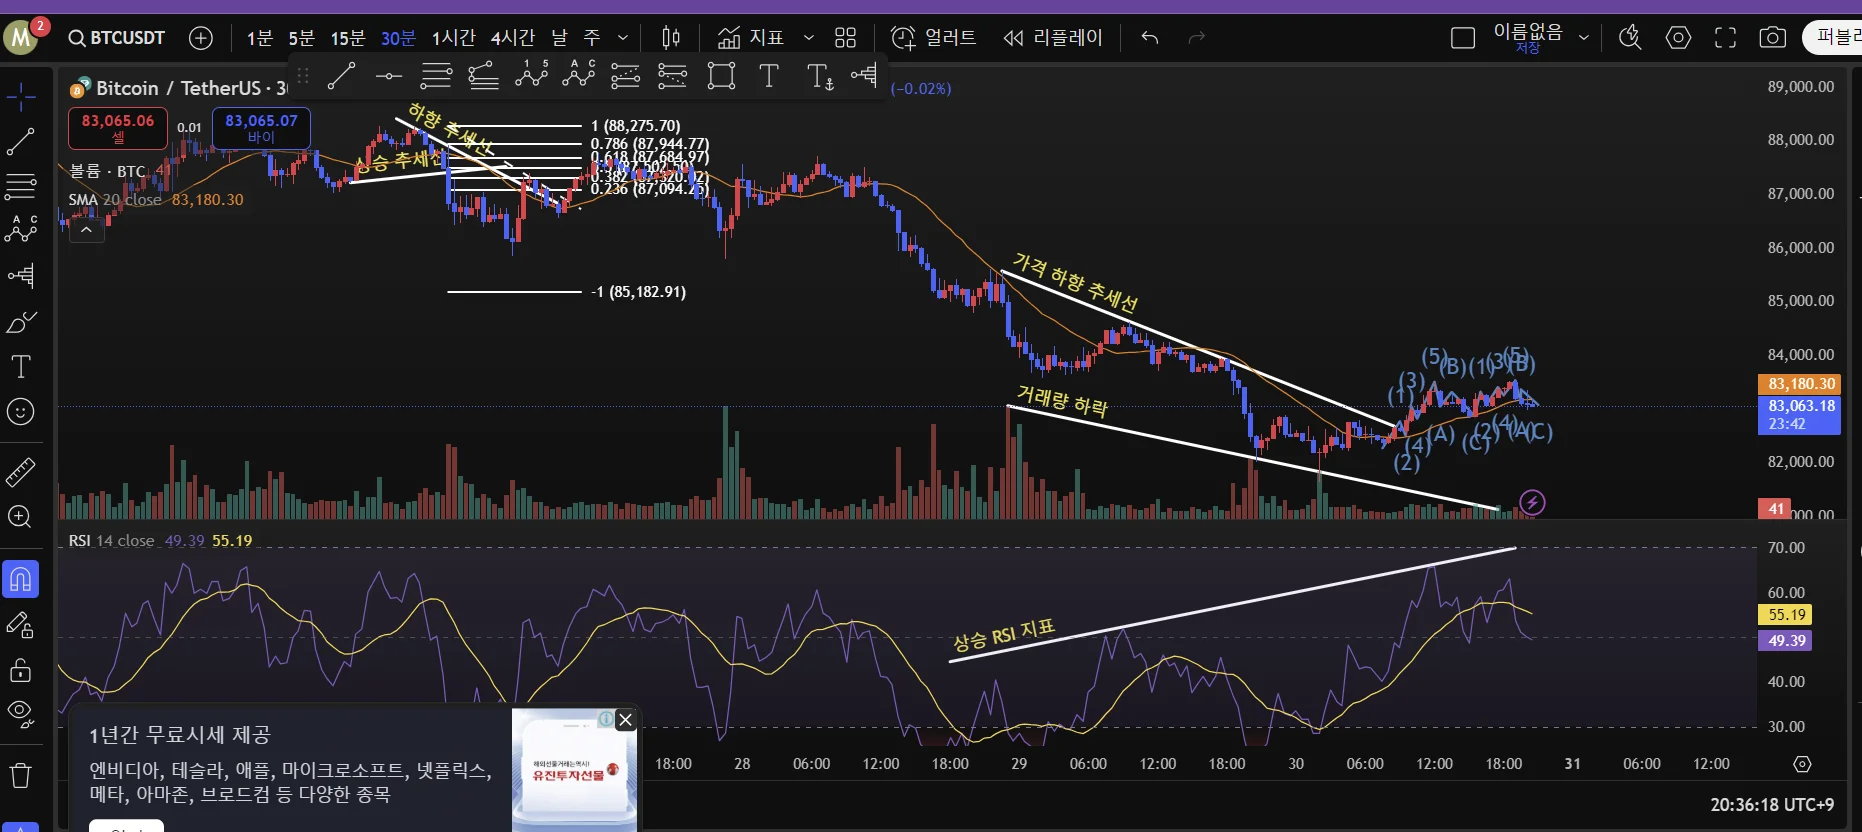Select the trend line tool in left sidebar
The width and height of the screenshot is (1862, 832).
pos(21,142)
